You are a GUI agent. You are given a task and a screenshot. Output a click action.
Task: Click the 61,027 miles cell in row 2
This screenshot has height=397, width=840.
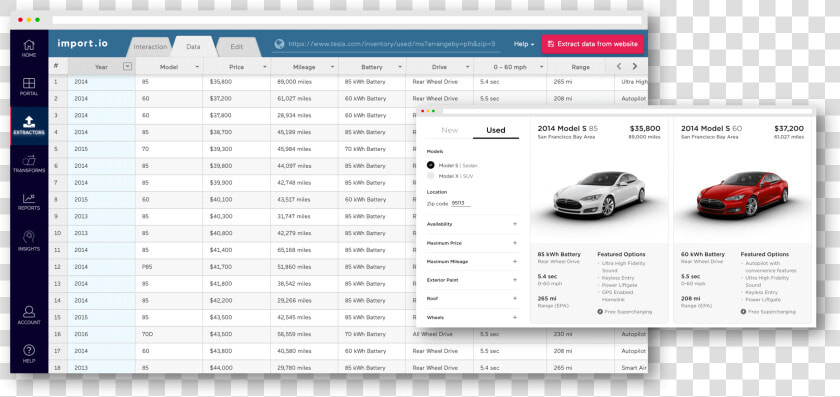point(304,99)
